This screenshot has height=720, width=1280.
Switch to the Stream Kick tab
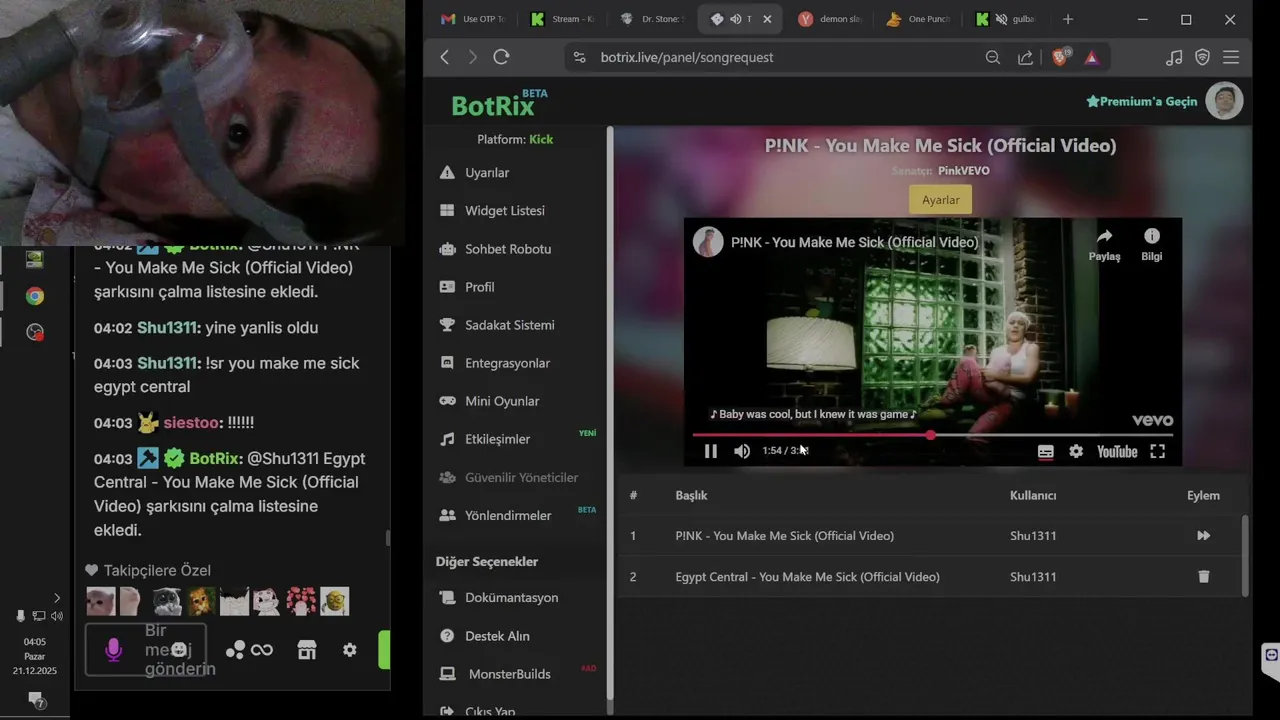coord(562,19)
